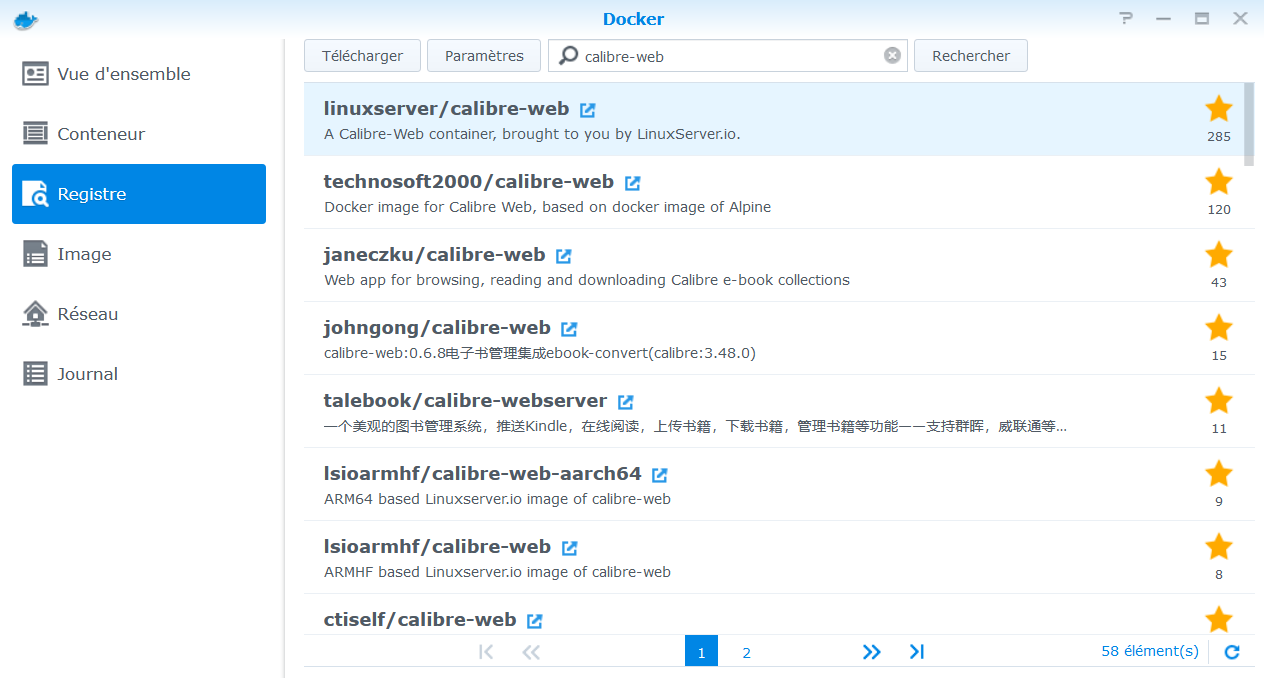1264x678 pixels.
Task: Select the janeczku/calibre-web image name
Action: point(434,255)
